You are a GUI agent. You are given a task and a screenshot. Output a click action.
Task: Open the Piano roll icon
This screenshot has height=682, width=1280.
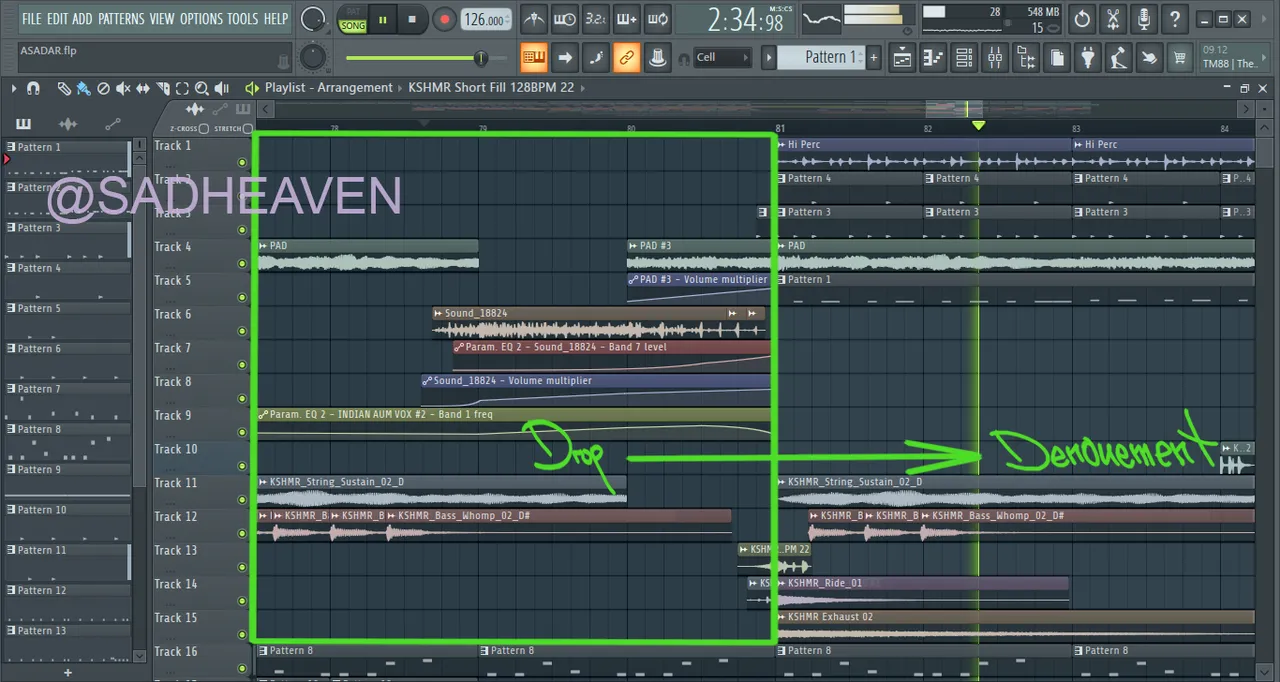(933, 58)
